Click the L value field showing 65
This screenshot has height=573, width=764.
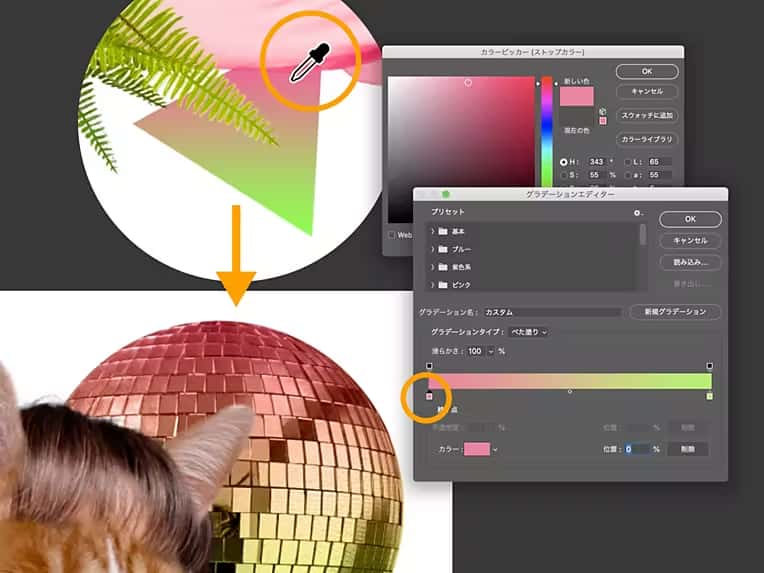[x=660, y=162]
